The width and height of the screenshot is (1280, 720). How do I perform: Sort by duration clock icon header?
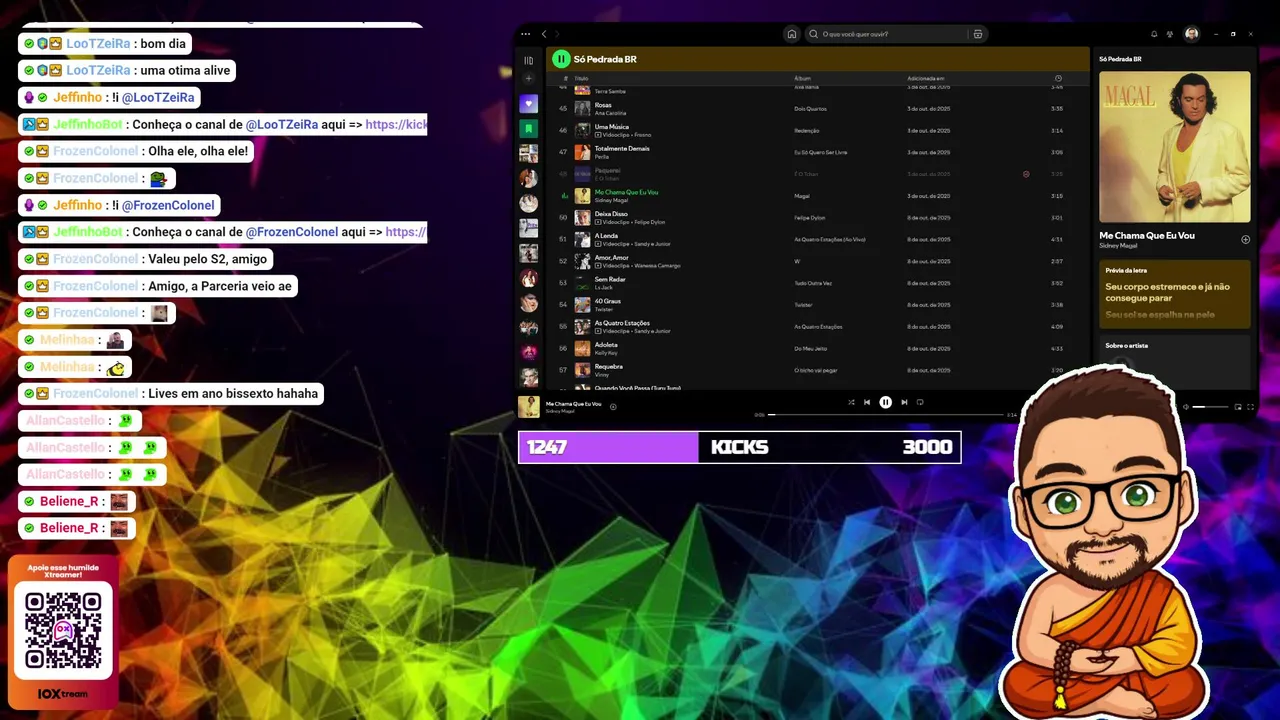[x=1058, y=78]
